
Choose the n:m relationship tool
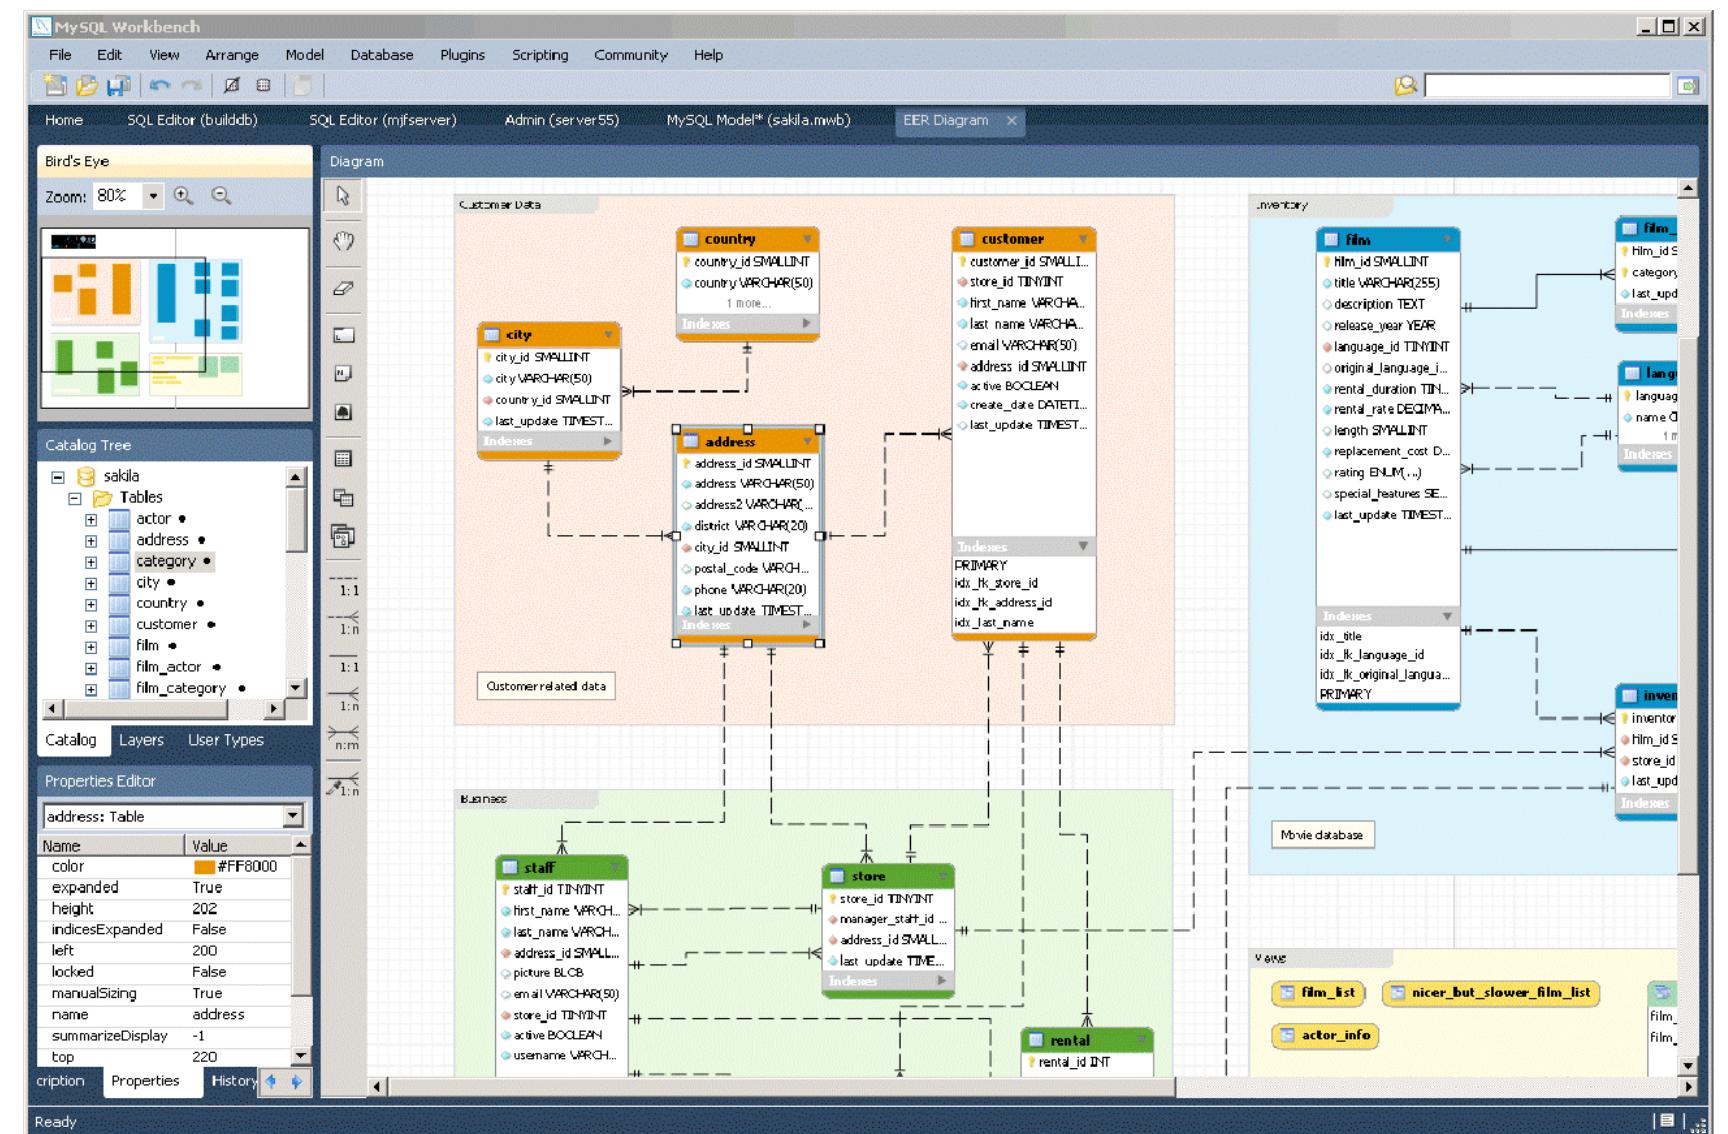pyautogui.click(x=344, y=738)
